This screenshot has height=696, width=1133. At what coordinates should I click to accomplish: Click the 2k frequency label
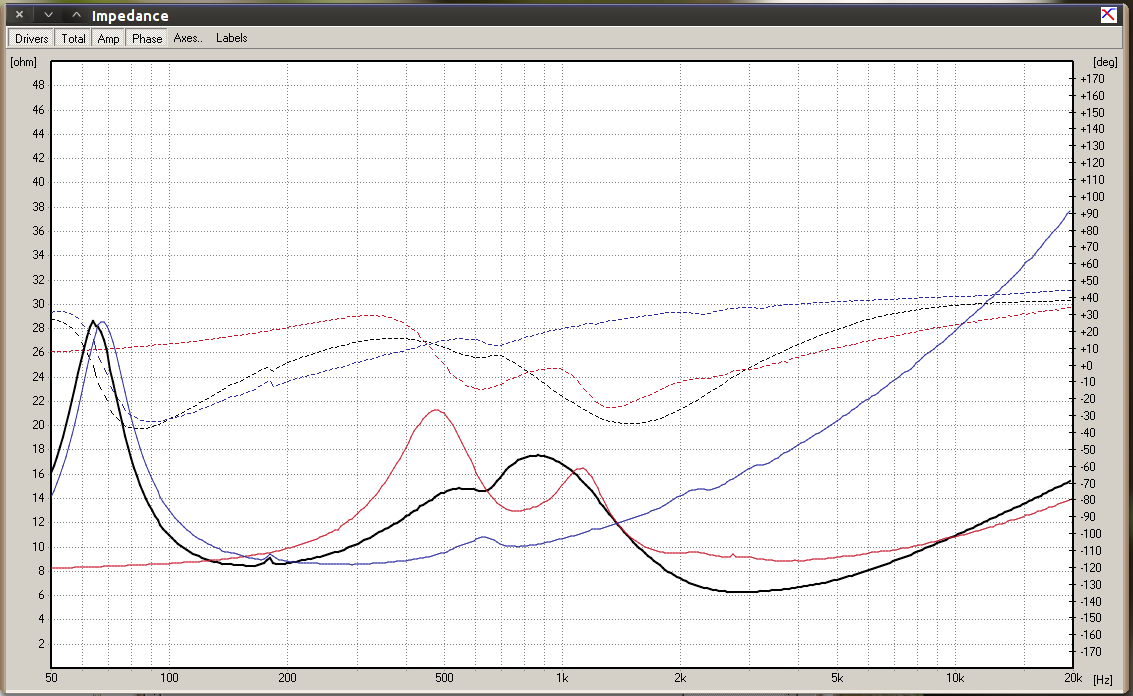point(680,678)
